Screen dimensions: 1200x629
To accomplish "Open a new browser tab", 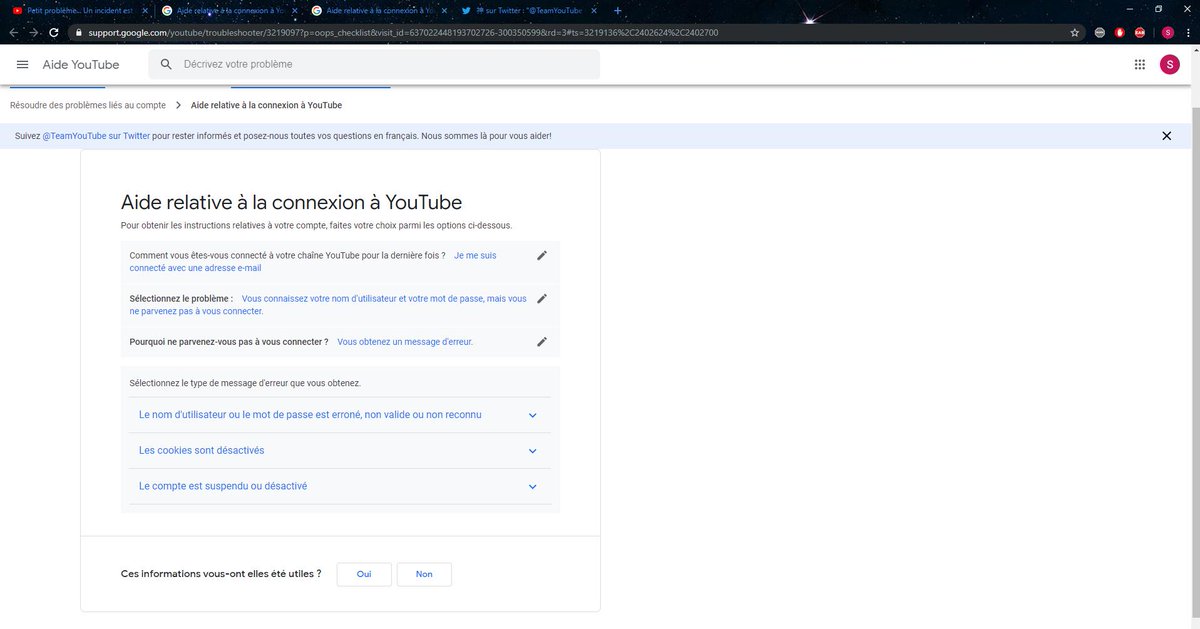I will coord(617,10).
